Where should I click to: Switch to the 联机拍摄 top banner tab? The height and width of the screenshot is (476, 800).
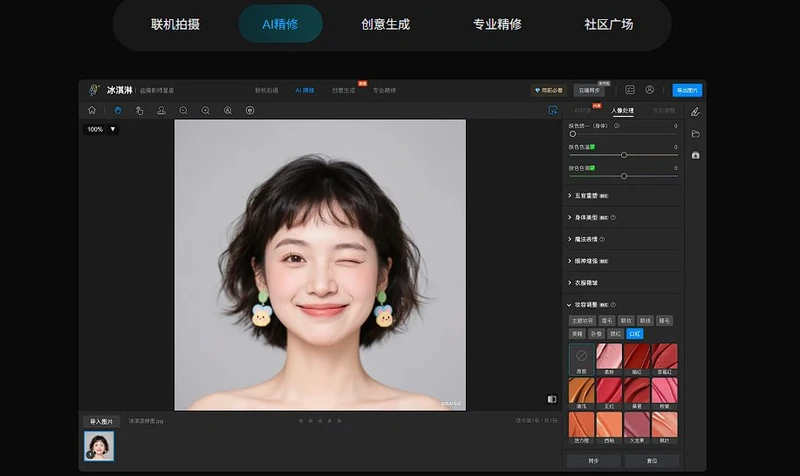(175, 24)
